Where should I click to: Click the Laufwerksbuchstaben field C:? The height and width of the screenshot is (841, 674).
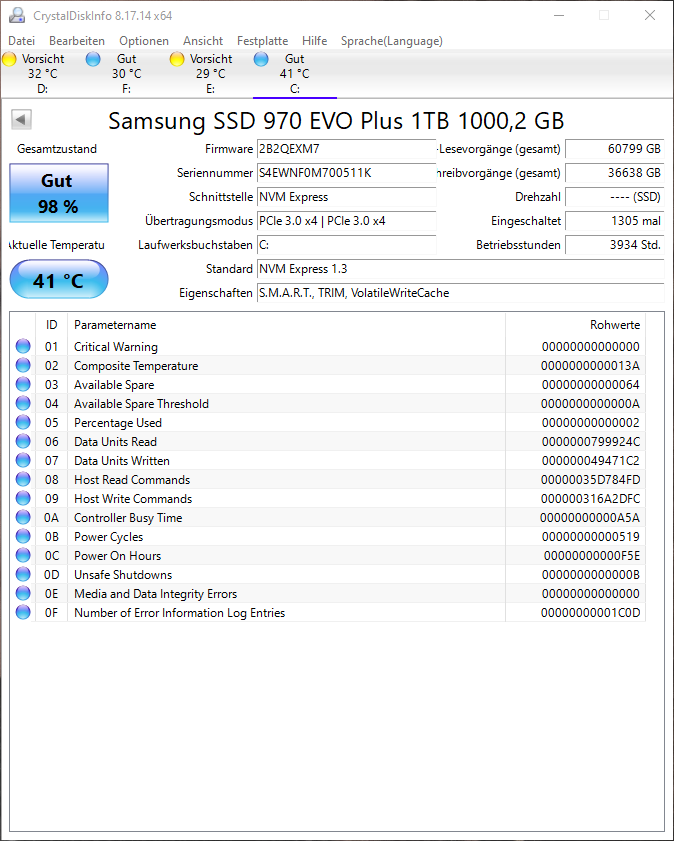[346, 245]
